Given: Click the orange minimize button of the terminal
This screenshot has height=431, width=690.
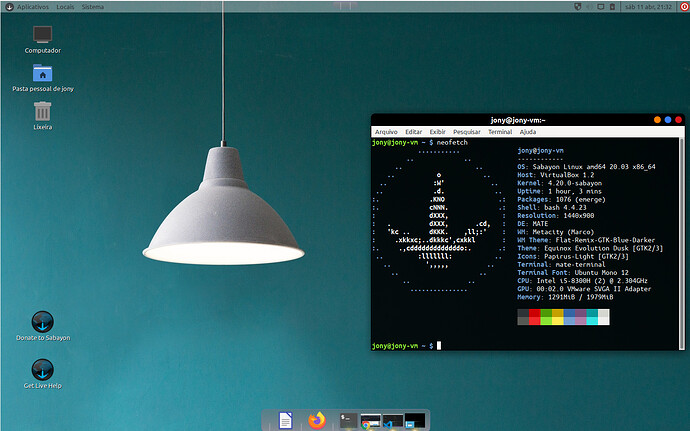Looking at the screenshot, I should tap(657, 120).
